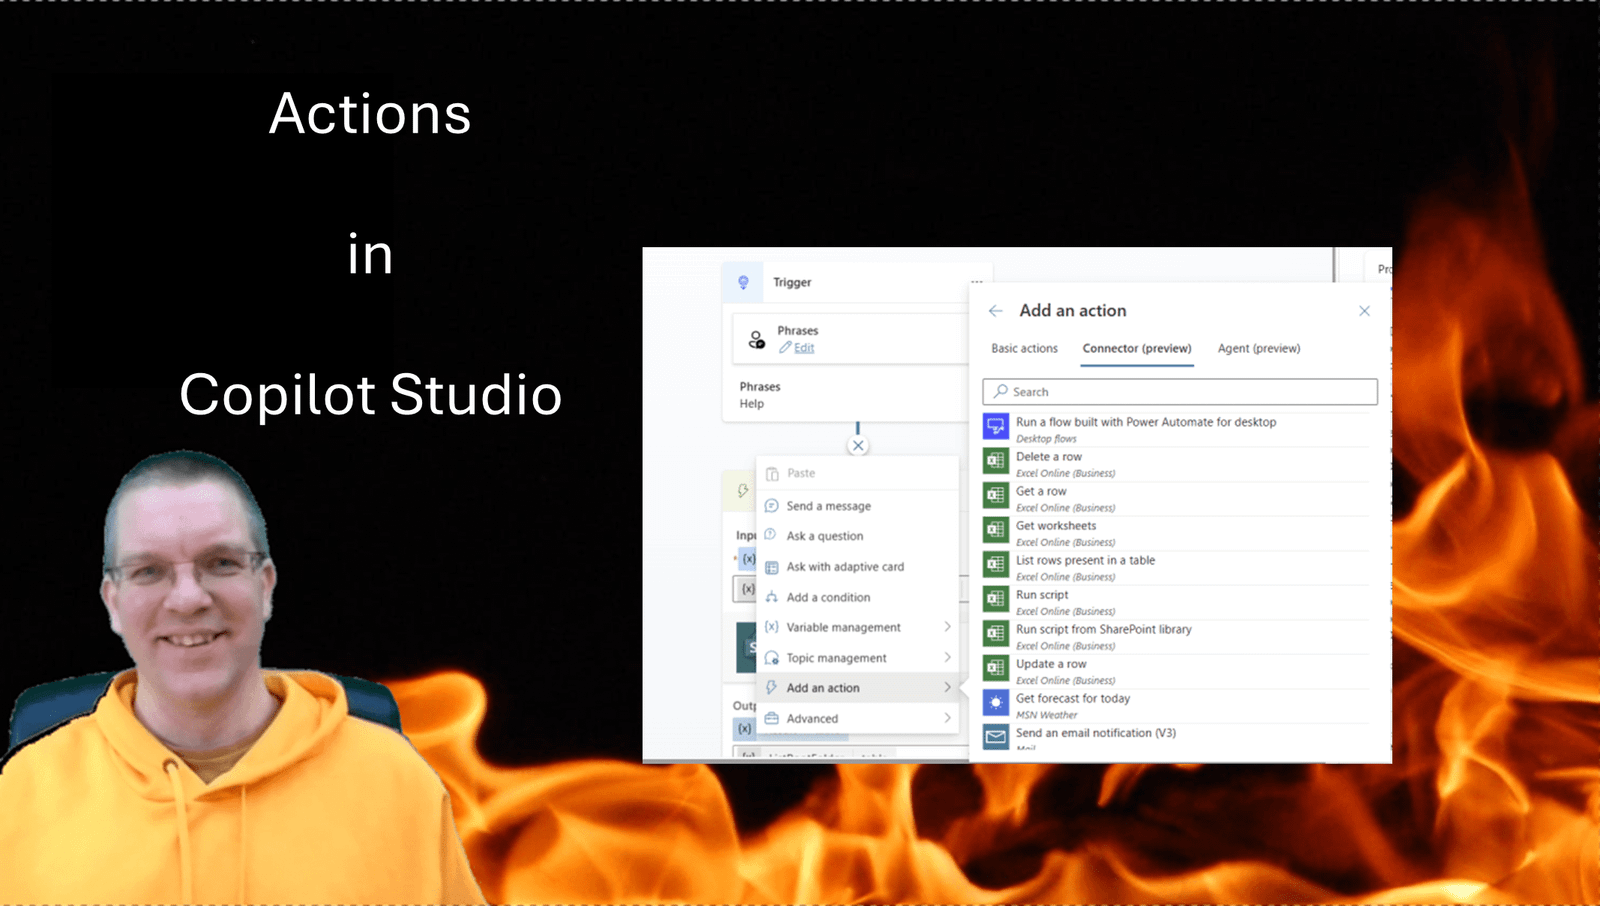Select Send an email notification (V3)
This screenshot has height=906, width=1600.
pos(1096,733)
